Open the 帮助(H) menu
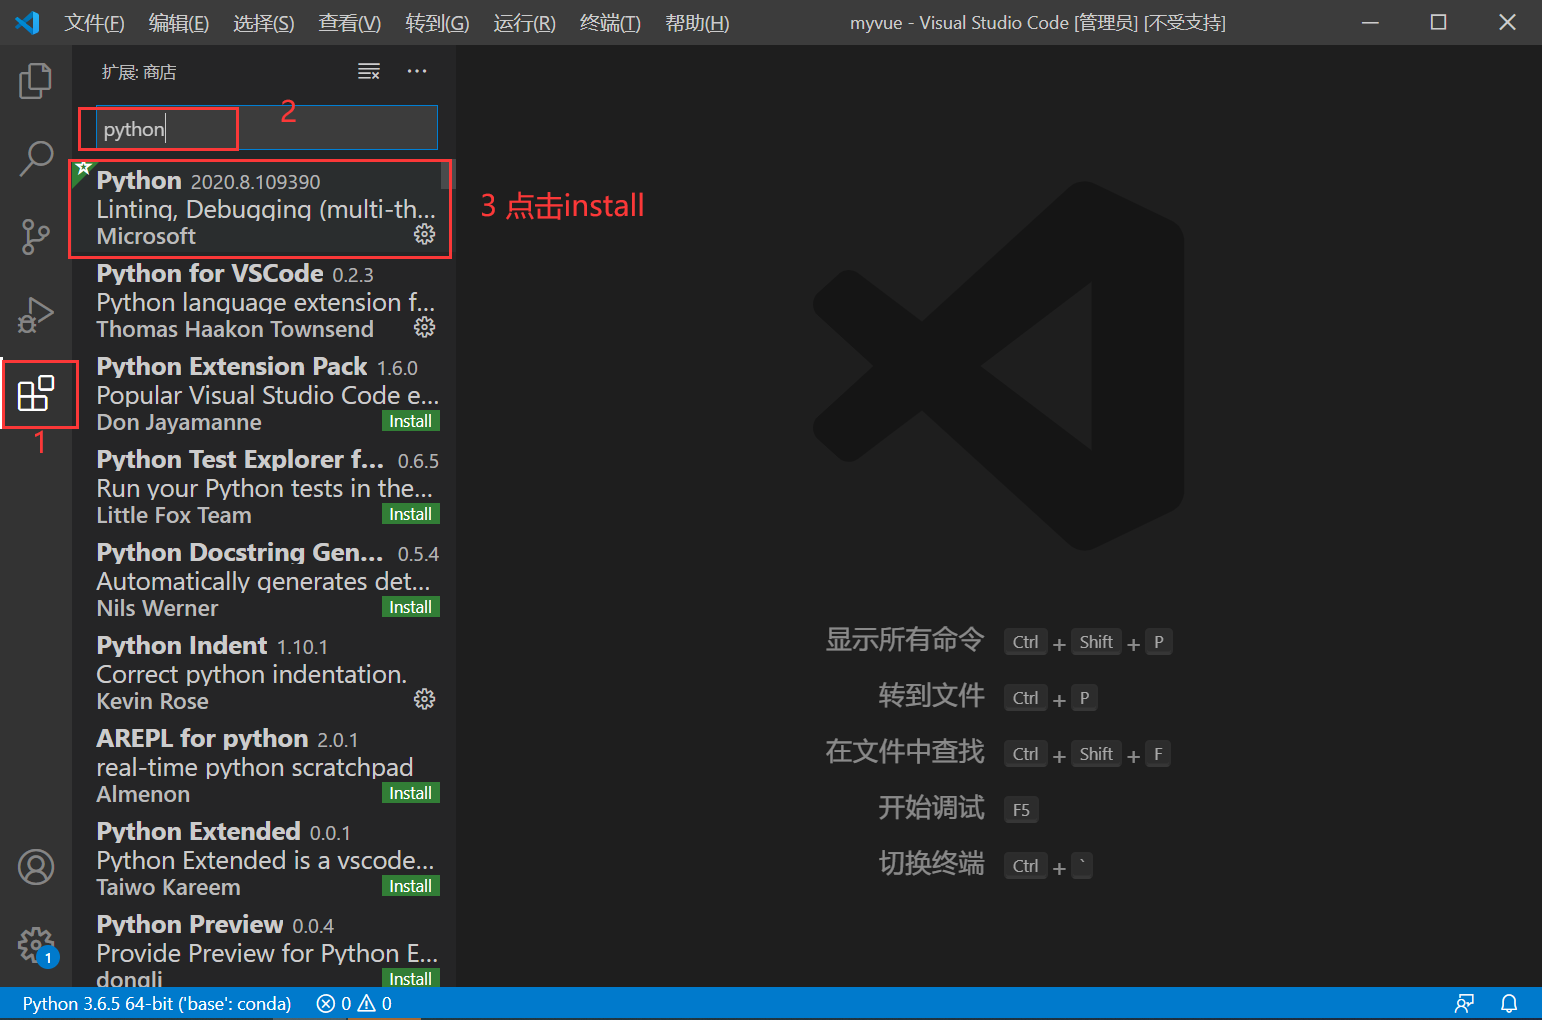Viewport: 1542px width, 1020px height. point(697,23)
